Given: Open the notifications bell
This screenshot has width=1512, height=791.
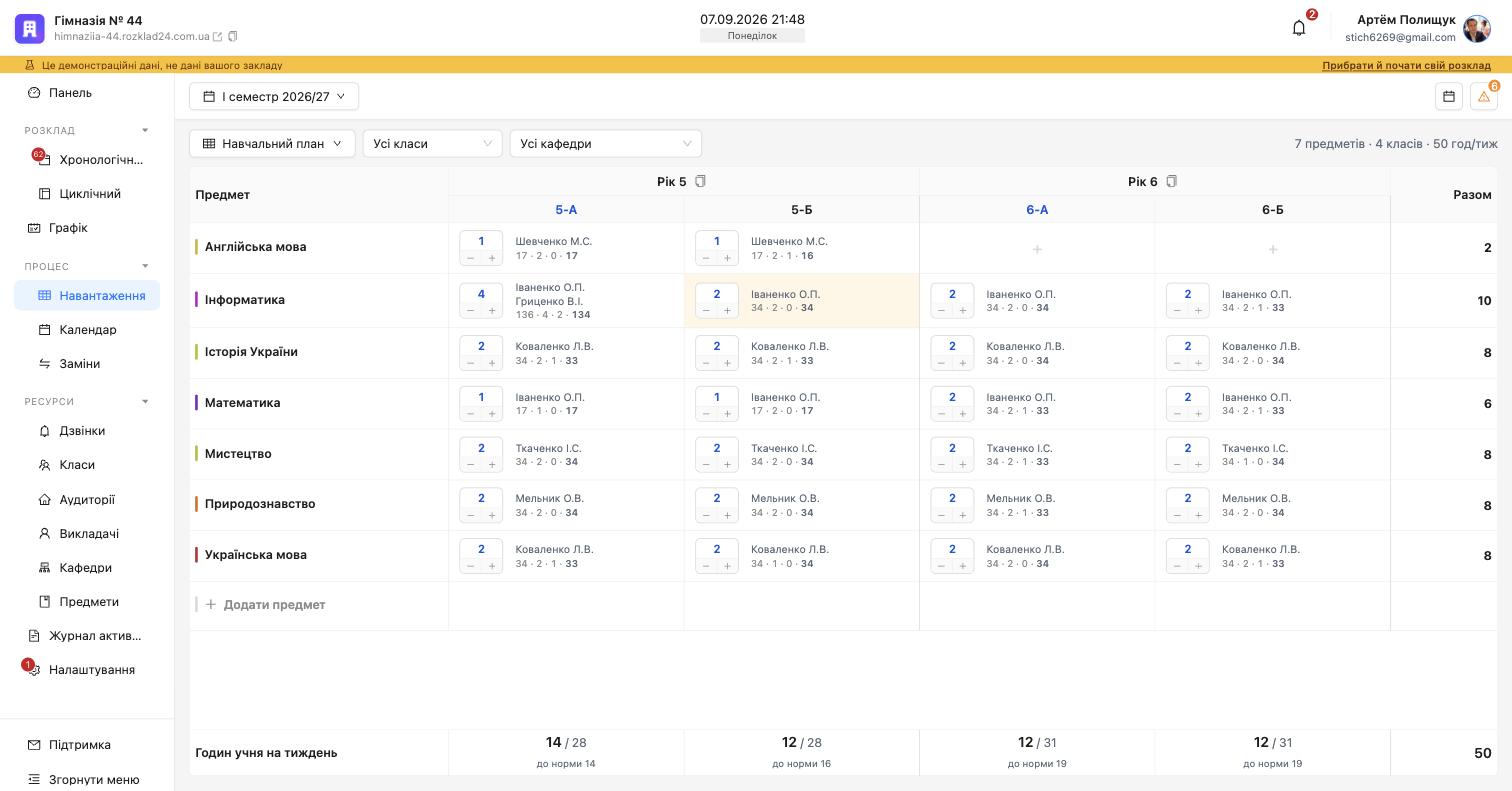Looking at the screenshot, I should pos(1299,28).
